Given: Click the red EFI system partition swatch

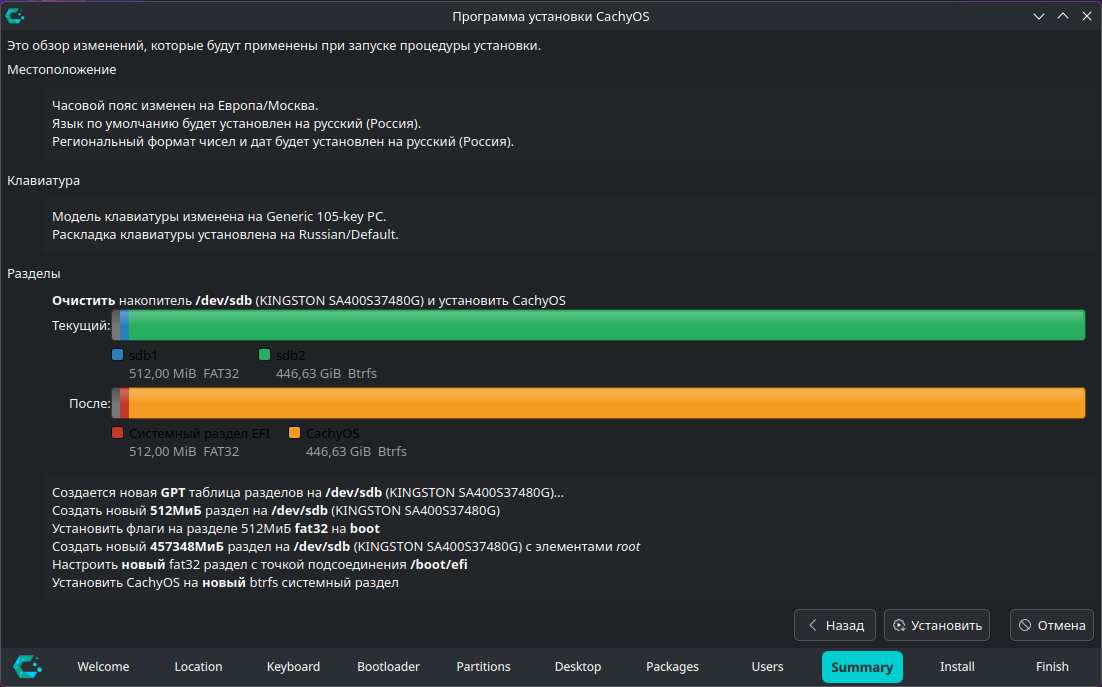Looking at the screenshot, I should coord(117,433).
